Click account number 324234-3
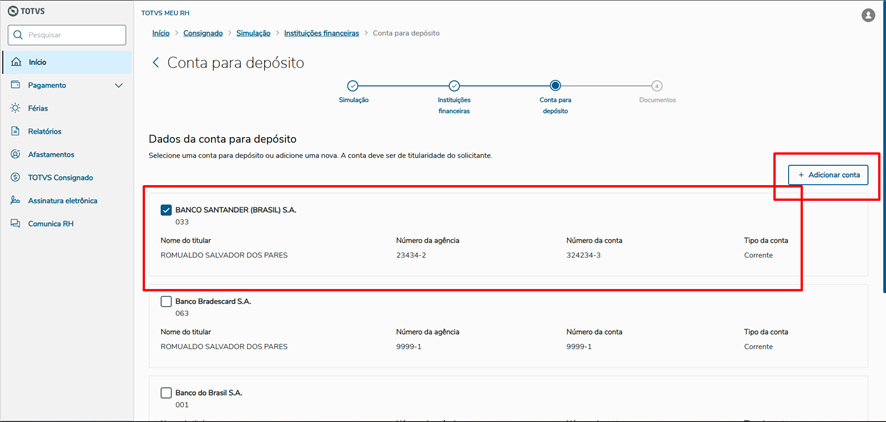Image resolution: width=886 pixels, height=422 pixels. click(x=583, y=255)
